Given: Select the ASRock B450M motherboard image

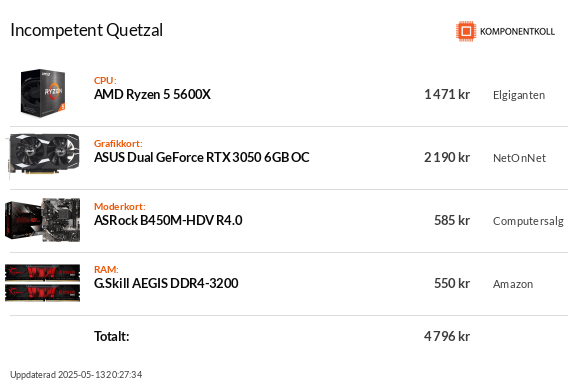Looking at the screenshot, I should (x=42, y=220).
